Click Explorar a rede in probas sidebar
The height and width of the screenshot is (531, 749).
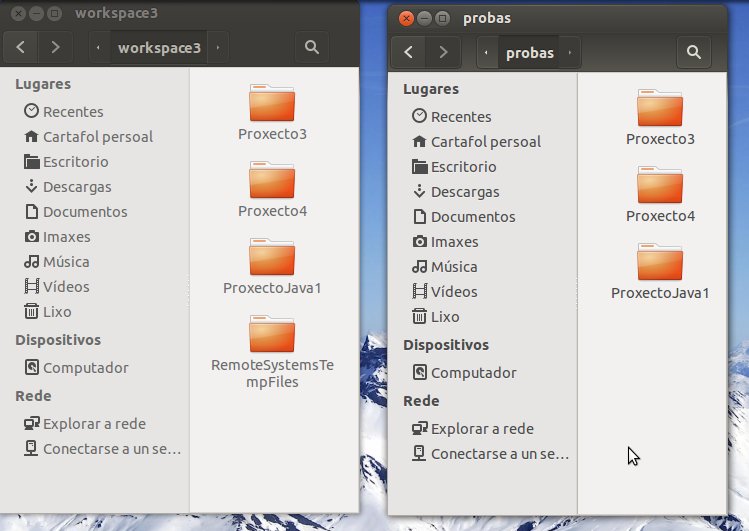pyautogui.click(x=472, y=429)
